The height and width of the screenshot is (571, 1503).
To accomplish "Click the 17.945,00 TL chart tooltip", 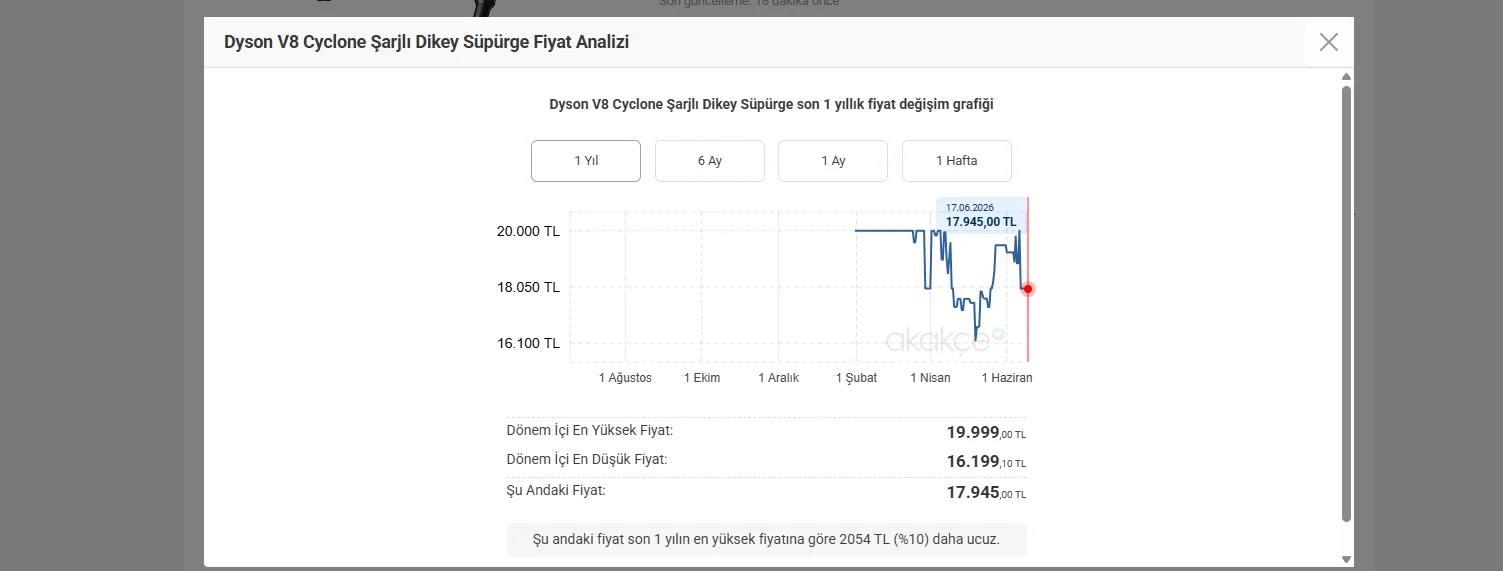I will point(981,215).
